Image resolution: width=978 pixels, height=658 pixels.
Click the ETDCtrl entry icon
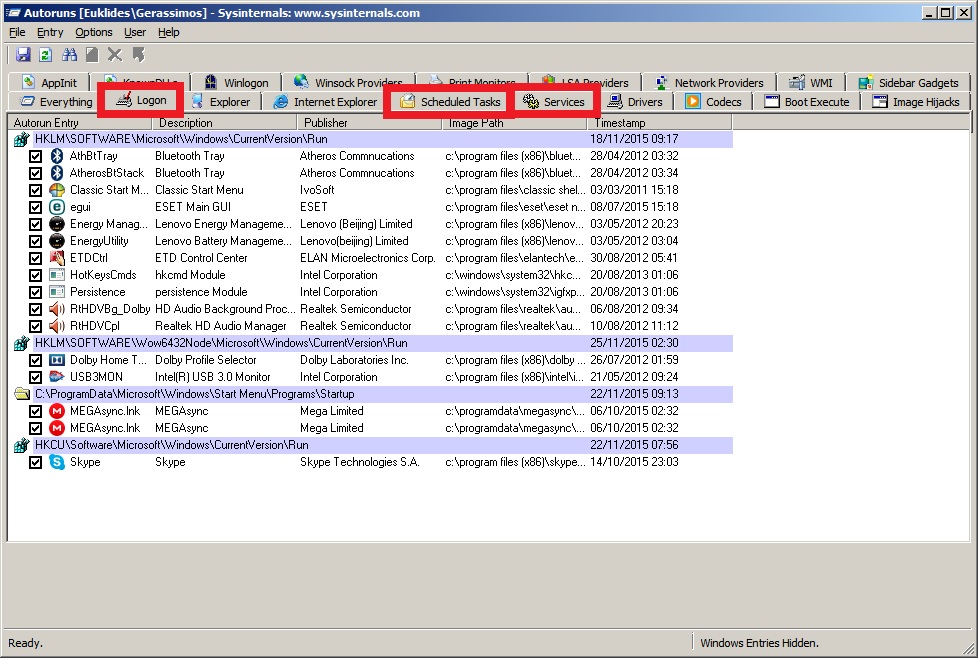coord(57,258)
